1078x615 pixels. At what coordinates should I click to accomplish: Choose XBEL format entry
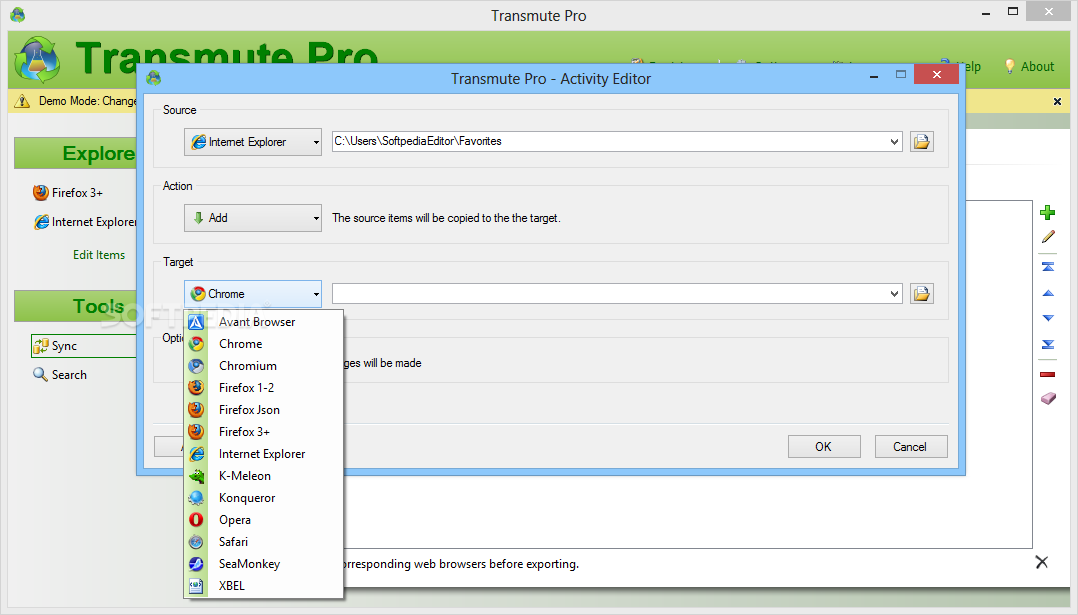(x=263, y=585)
